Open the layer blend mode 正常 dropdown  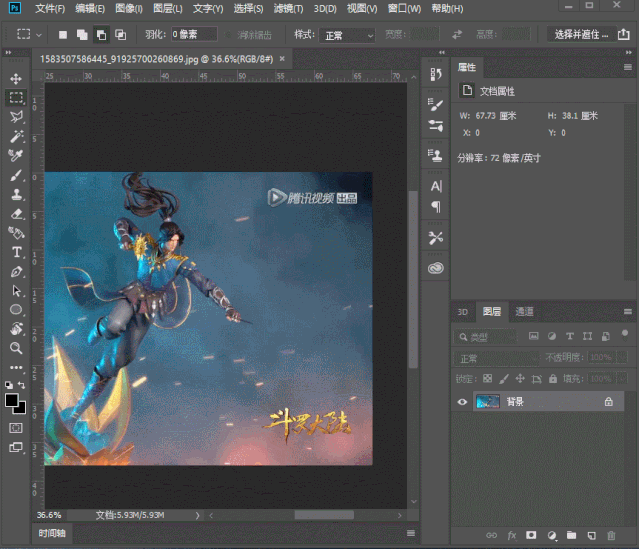click(x=496, y=359)
